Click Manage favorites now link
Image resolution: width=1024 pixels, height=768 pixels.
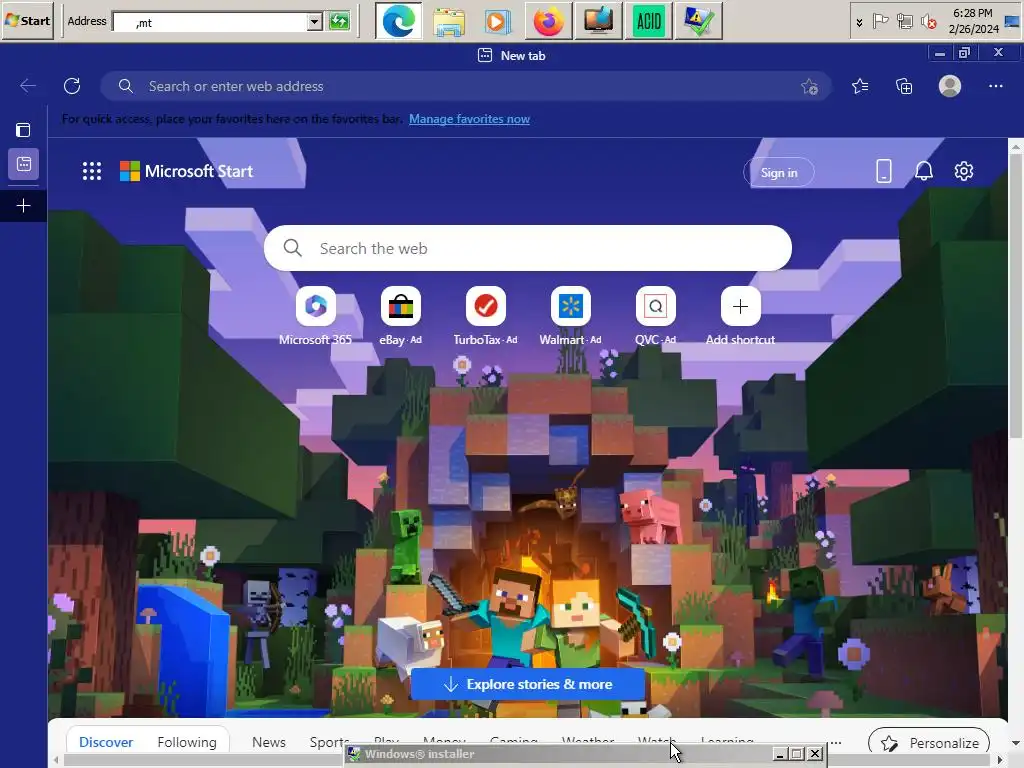[469, 119]
